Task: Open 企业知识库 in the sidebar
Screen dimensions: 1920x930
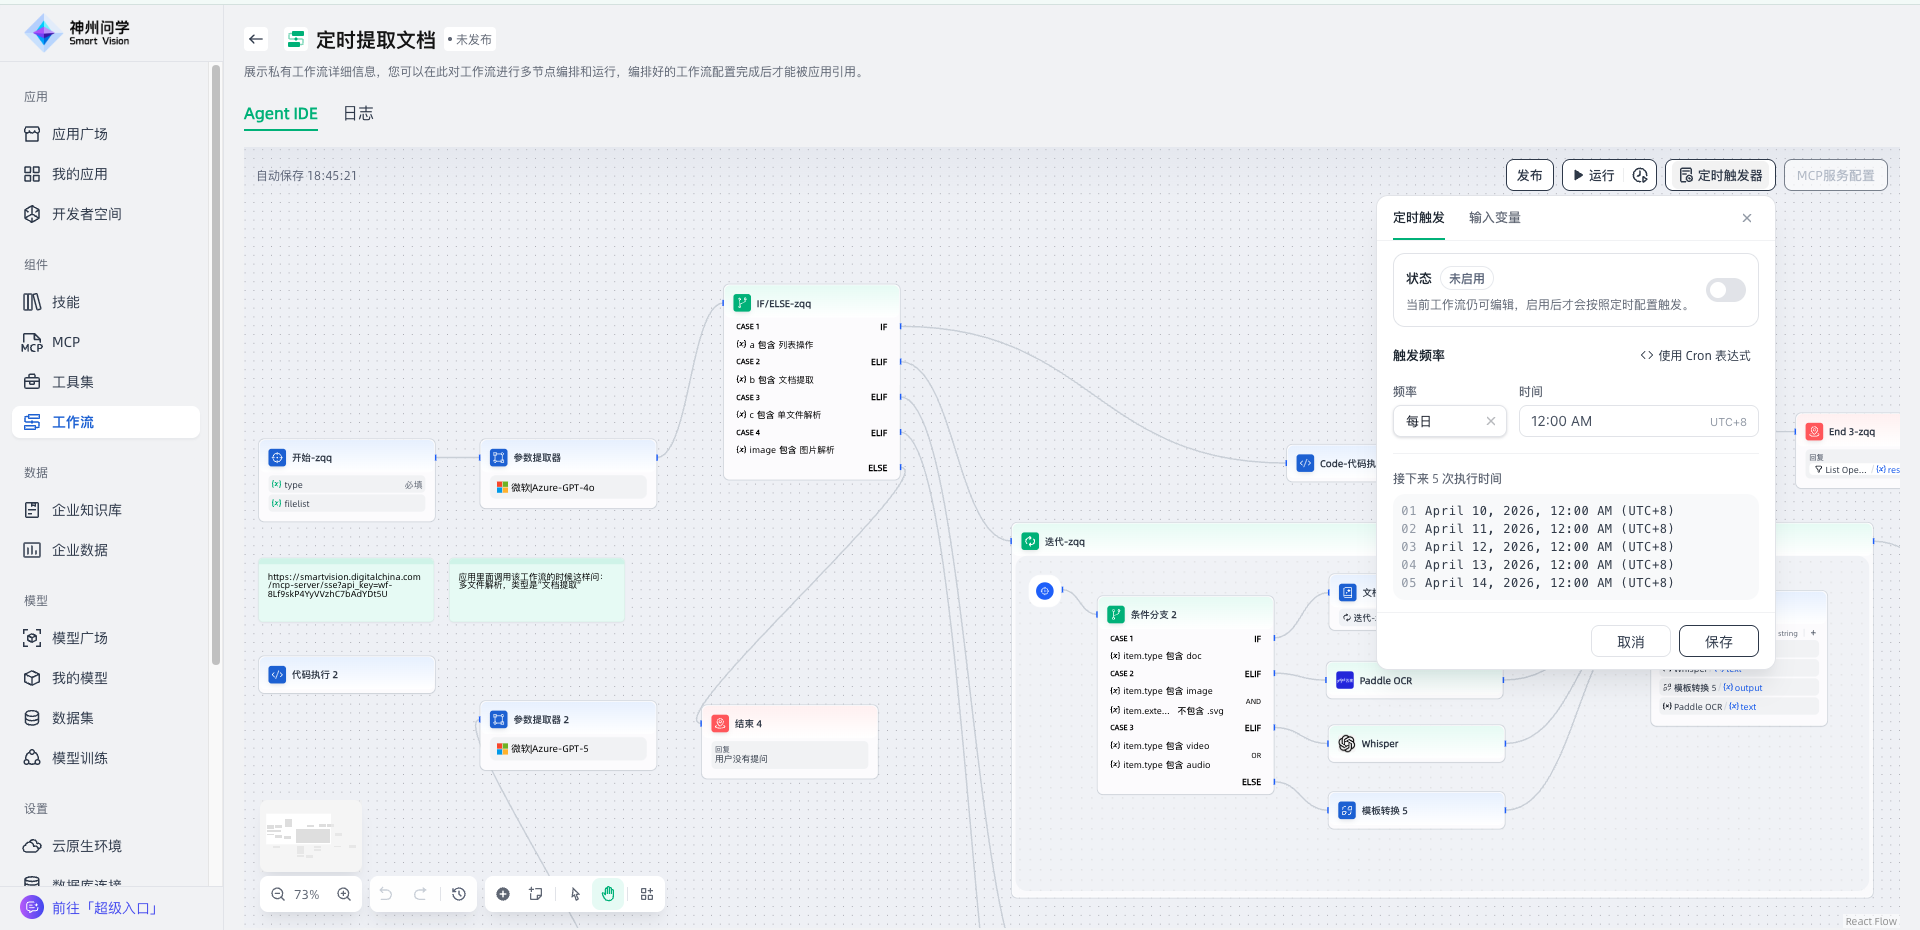Action: [86, 510]
